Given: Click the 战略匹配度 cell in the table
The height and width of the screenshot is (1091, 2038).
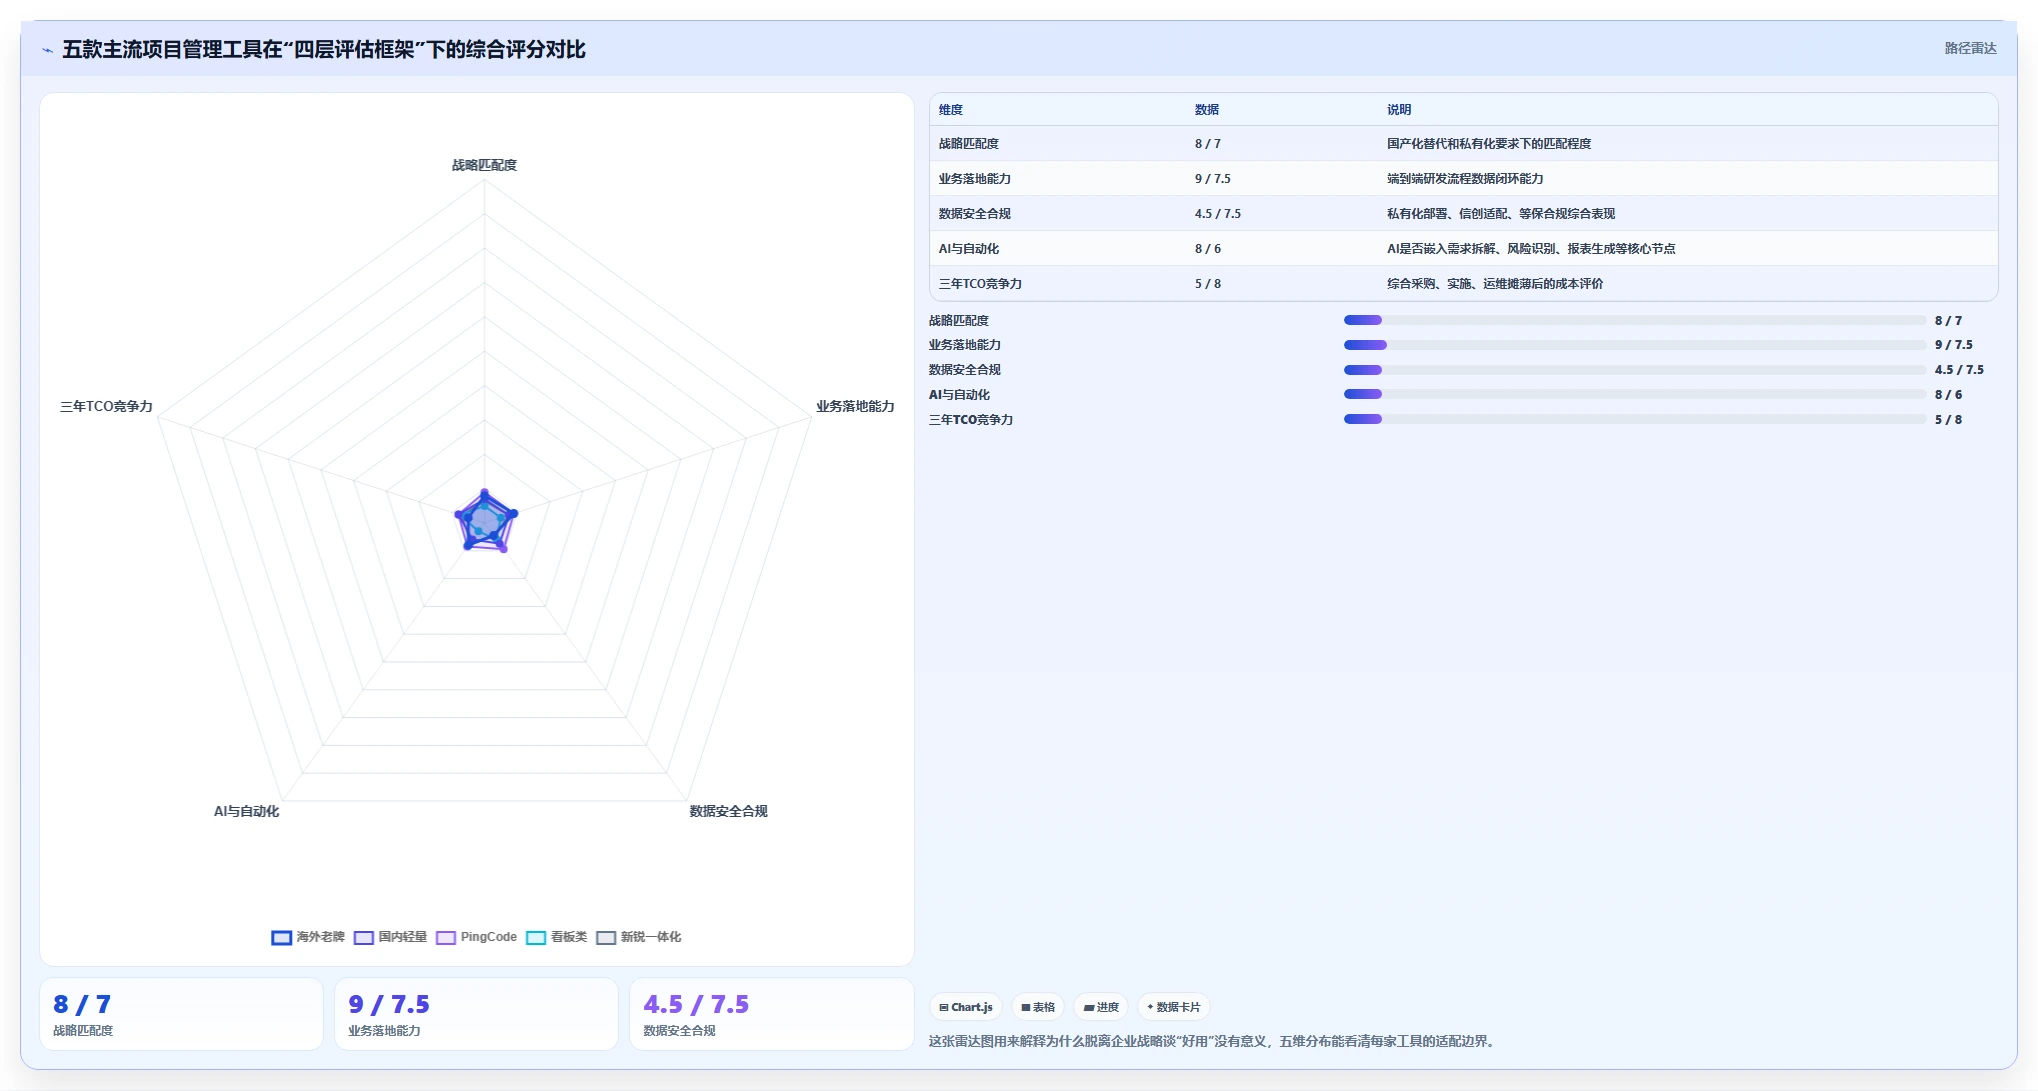Looking at the screenshot, I should 969,144.
